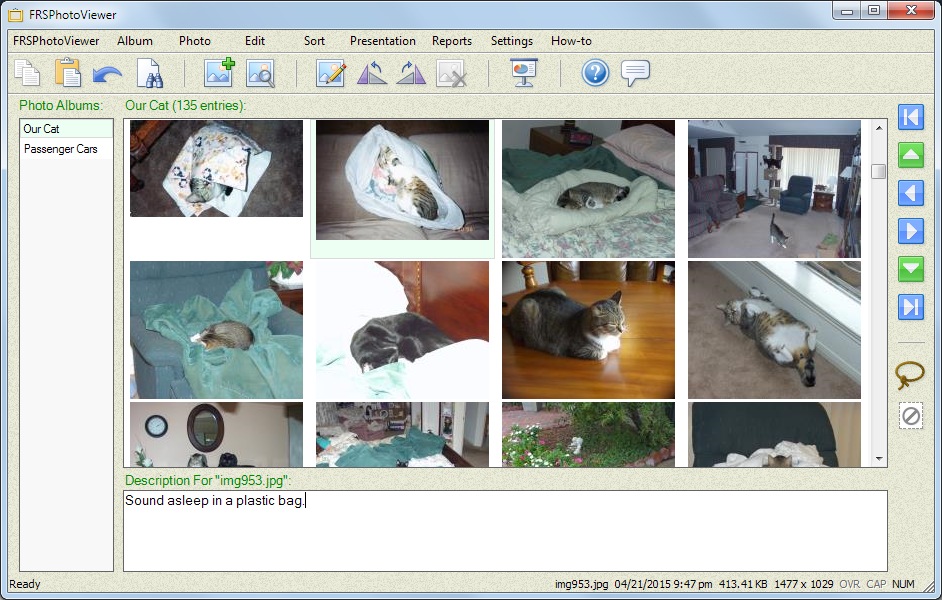Click the View photo magnifier icon
The width and height of the screenshot is (942, 600).
260,73
